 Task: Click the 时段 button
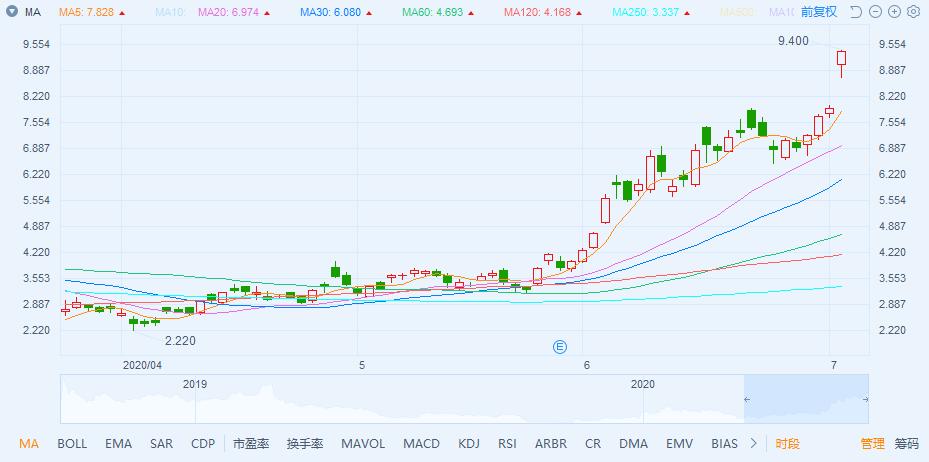[787, 444]
